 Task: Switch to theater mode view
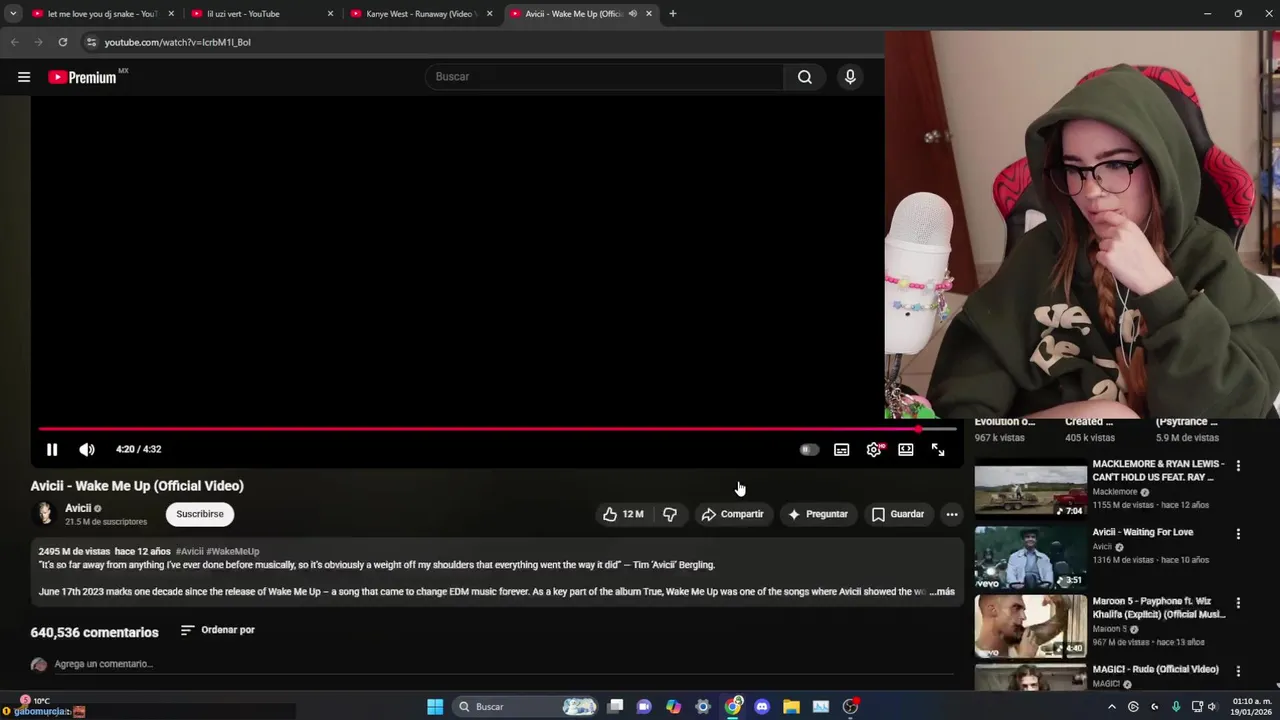[906, 450]
